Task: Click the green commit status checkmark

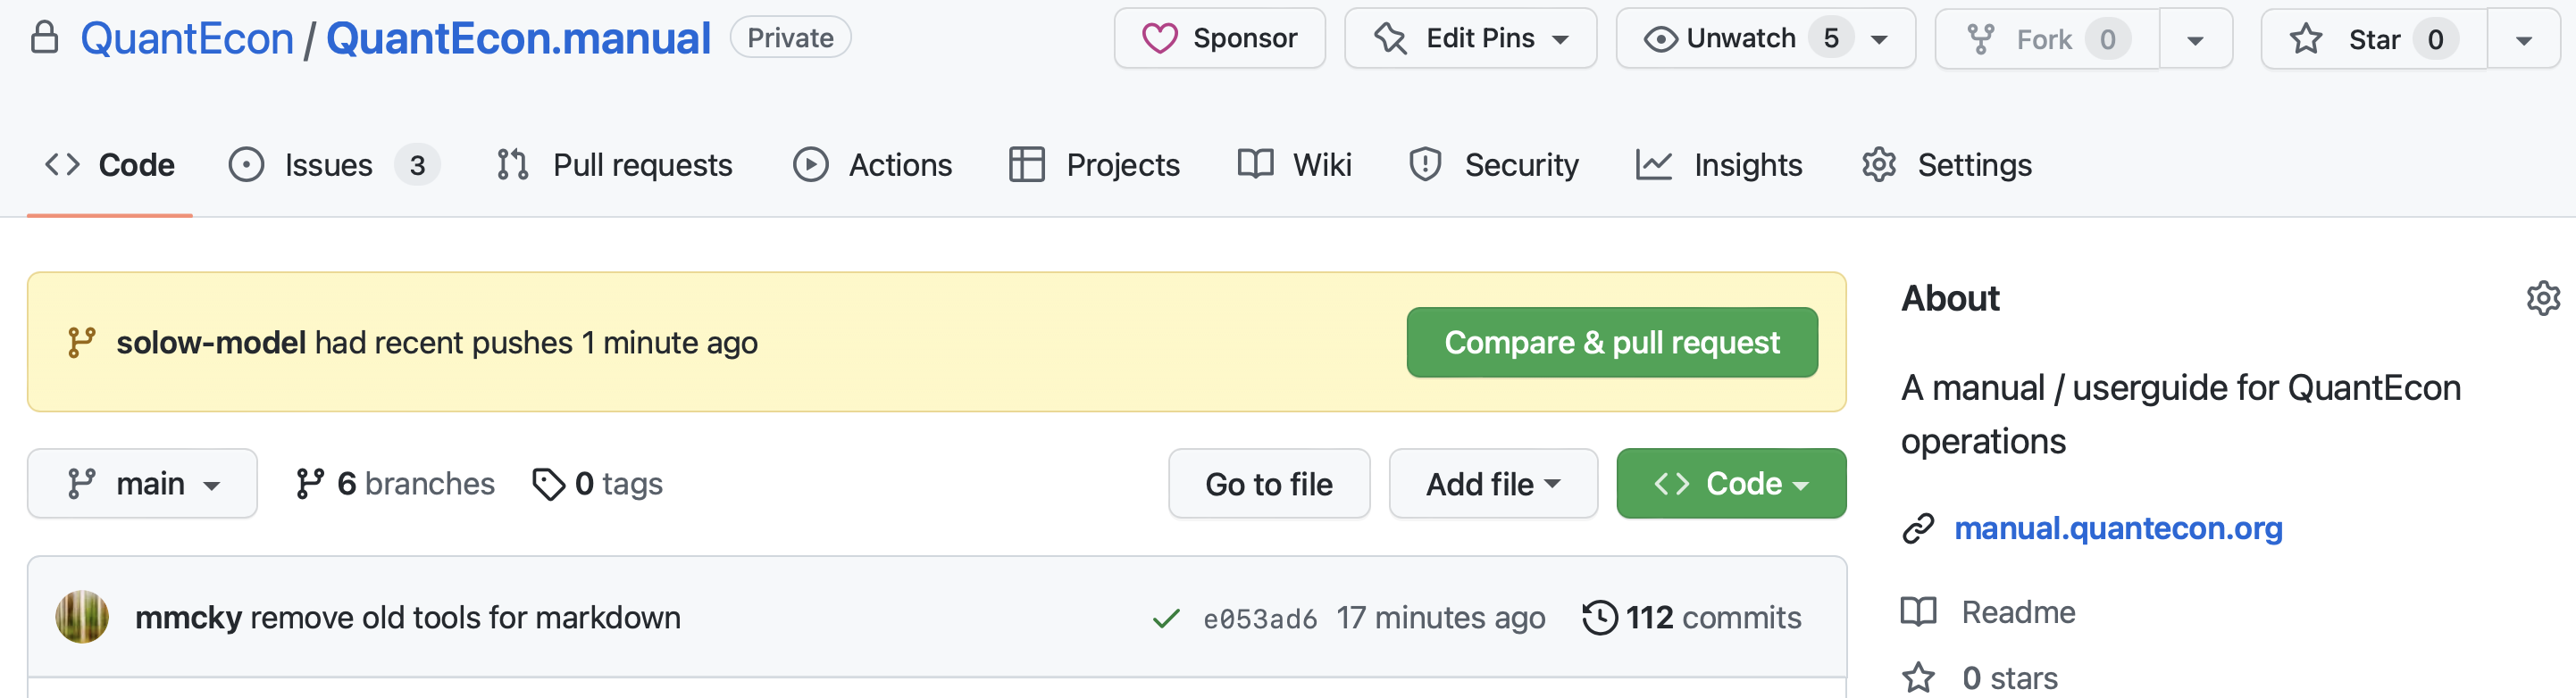Action: coord(1165,619)
